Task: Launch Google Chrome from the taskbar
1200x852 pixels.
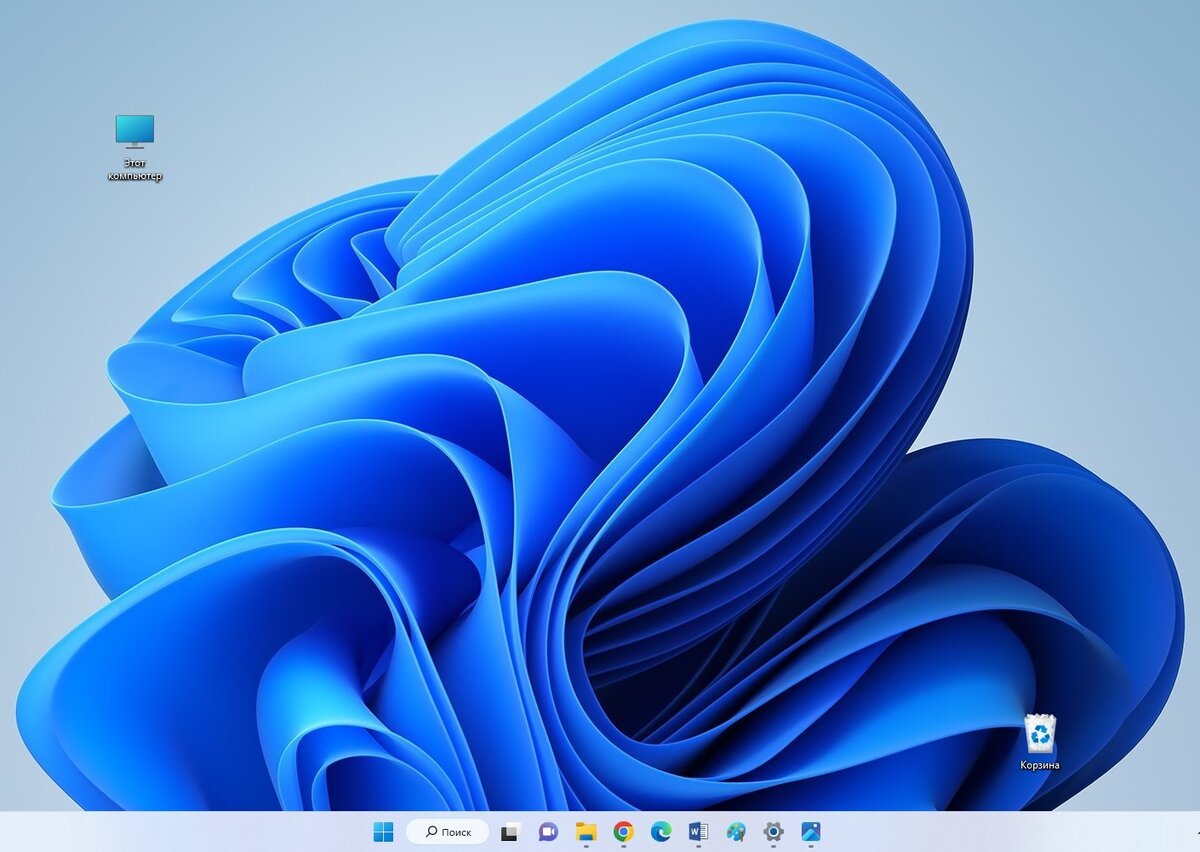Action: (623, 832)
